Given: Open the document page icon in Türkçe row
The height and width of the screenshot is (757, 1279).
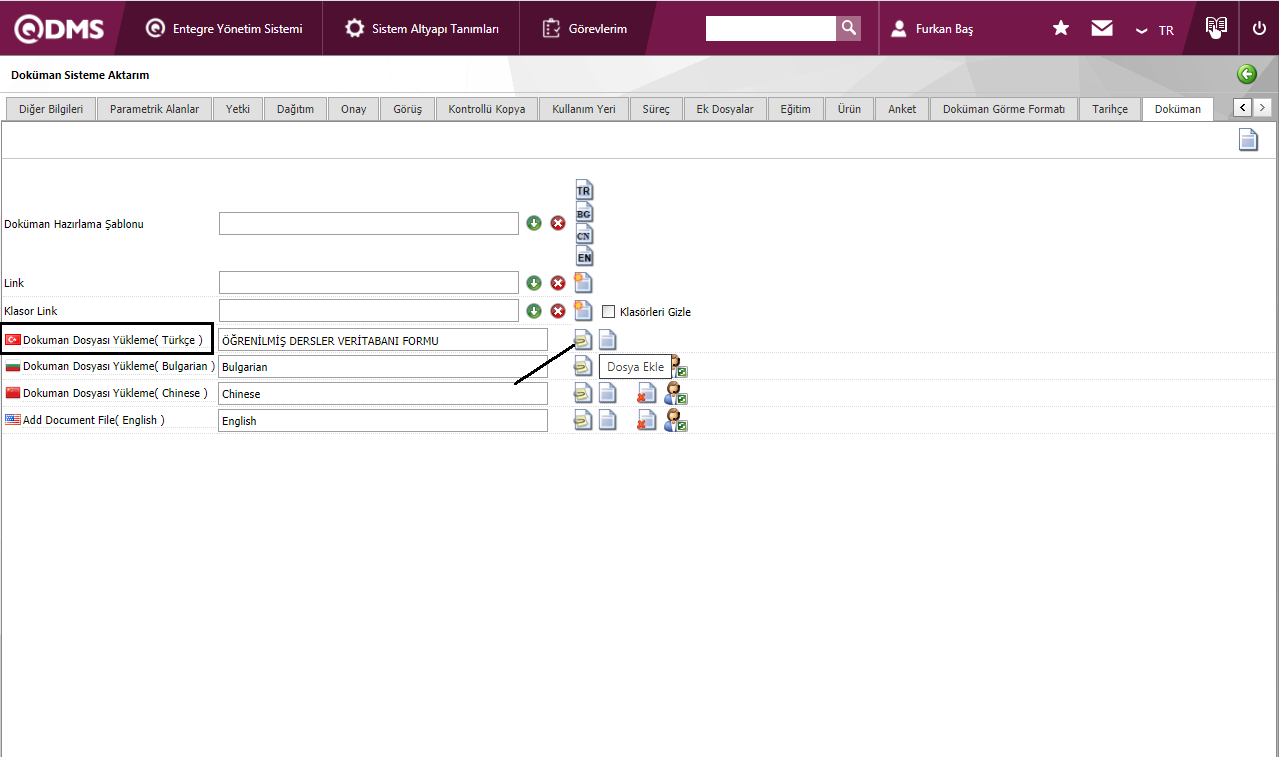Looking at the screenshot, I should pyautogui.click(x=607, y=340).
